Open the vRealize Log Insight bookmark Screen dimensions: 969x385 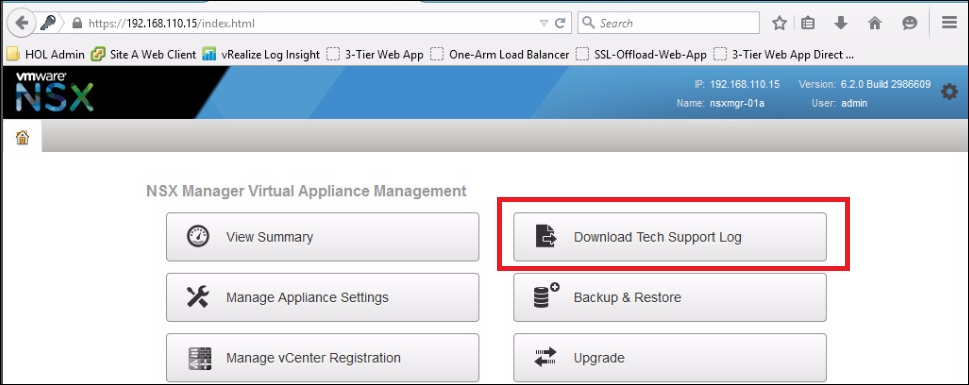[x=261, y=54]
